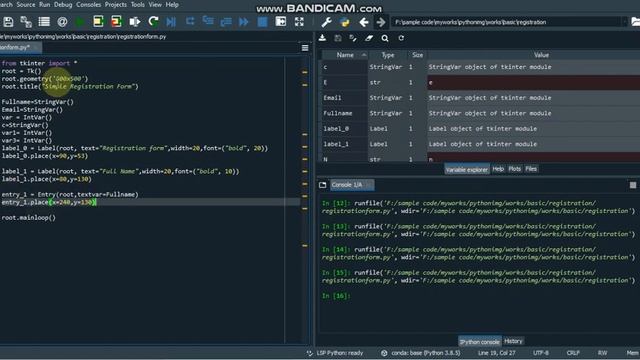Click the console interrupt kernel square icon
640x360 pixels.
click(x=633, y=185)
